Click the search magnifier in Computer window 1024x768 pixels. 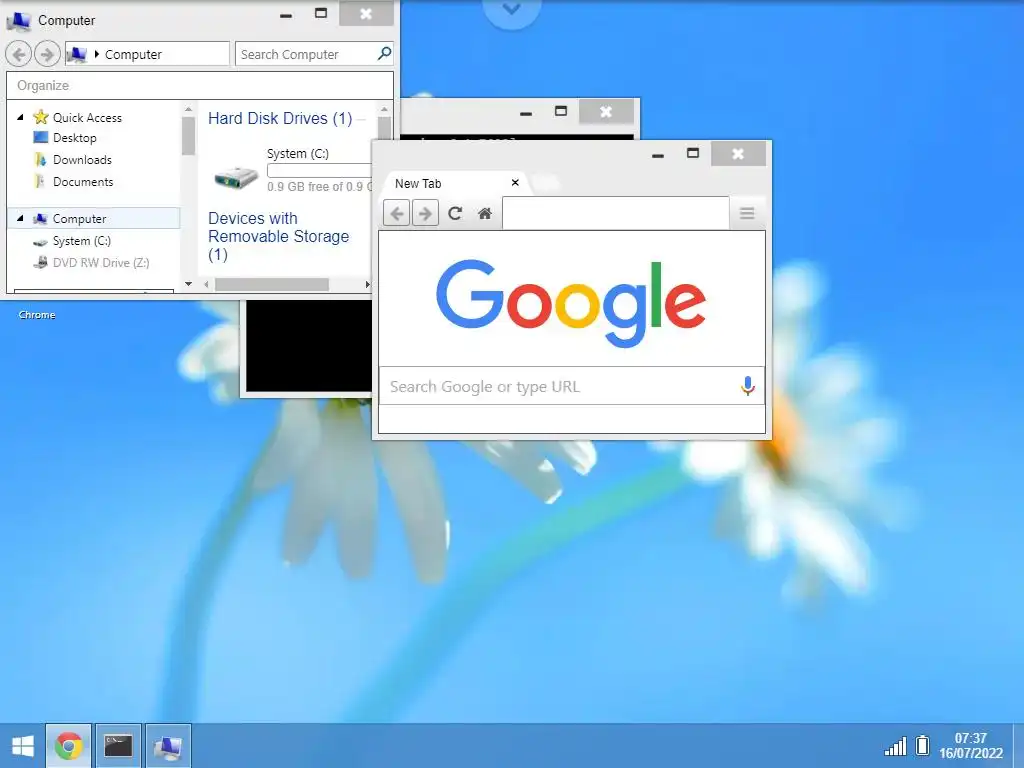click(x=384, y=53)
